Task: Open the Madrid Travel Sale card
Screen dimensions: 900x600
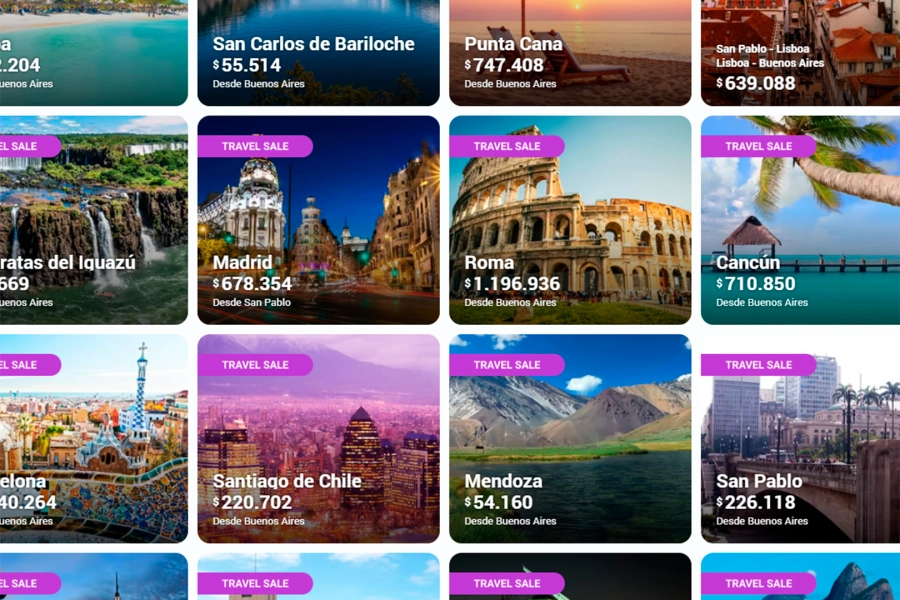Action: (x=319, y=220)
